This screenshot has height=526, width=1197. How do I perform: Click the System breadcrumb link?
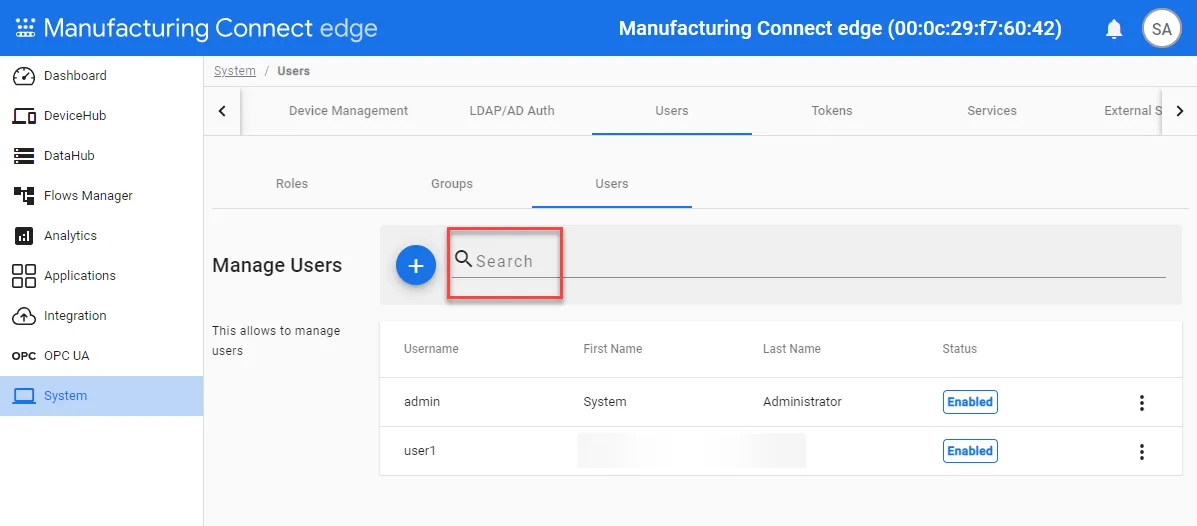[234, 71]
